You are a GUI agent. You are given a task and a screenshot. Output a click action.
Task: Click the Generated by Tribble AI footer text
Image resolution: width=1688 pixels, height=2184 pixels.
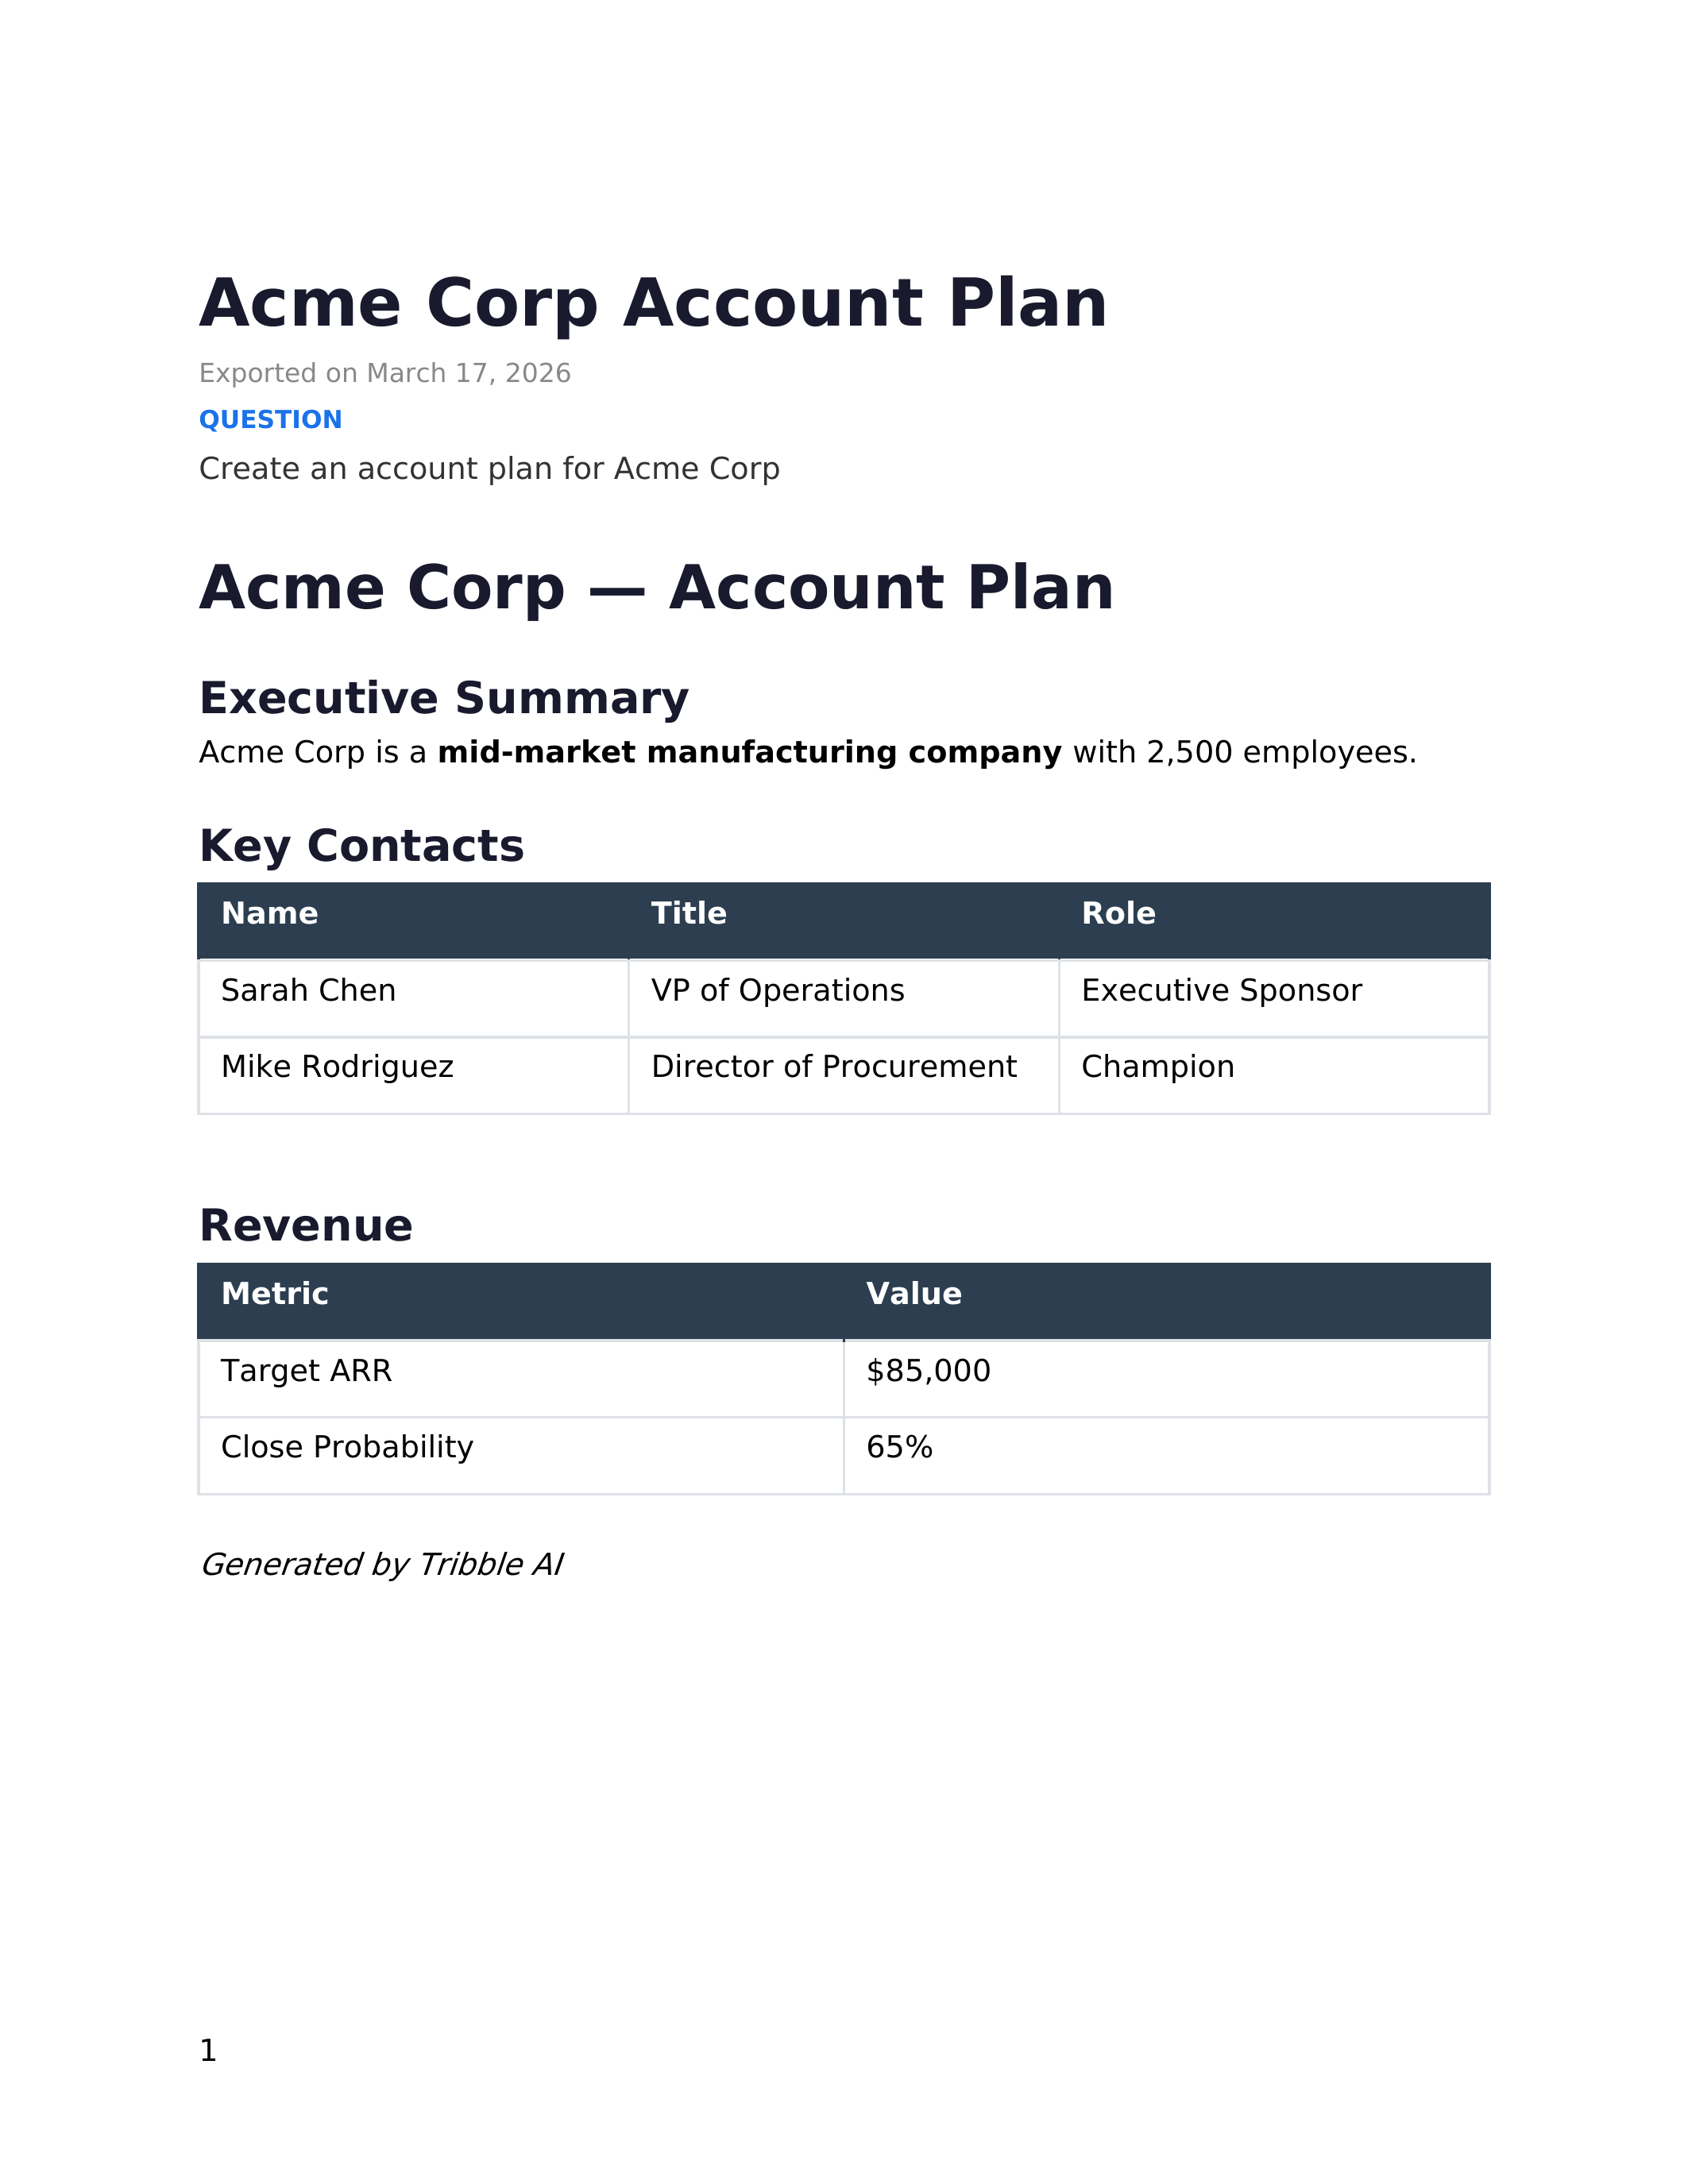point(381,1565)
